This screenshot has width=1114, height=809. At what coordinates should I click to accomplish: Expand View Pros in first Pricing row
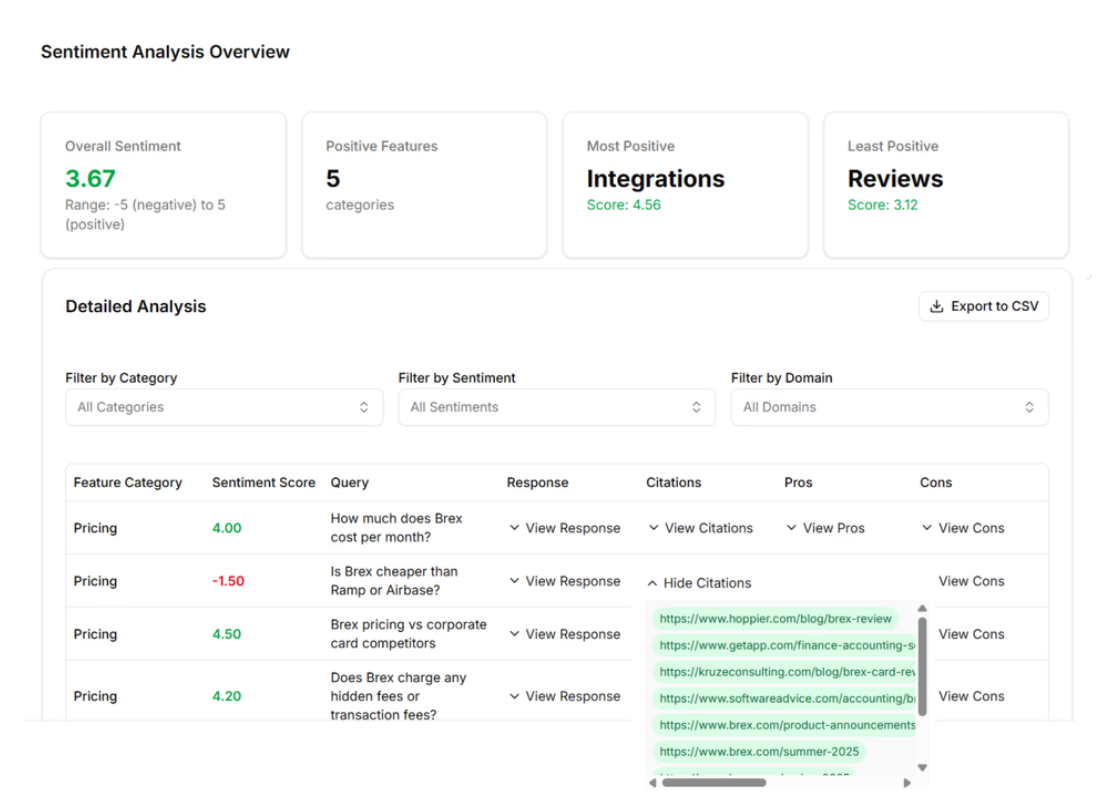click(x=825, y=528)
